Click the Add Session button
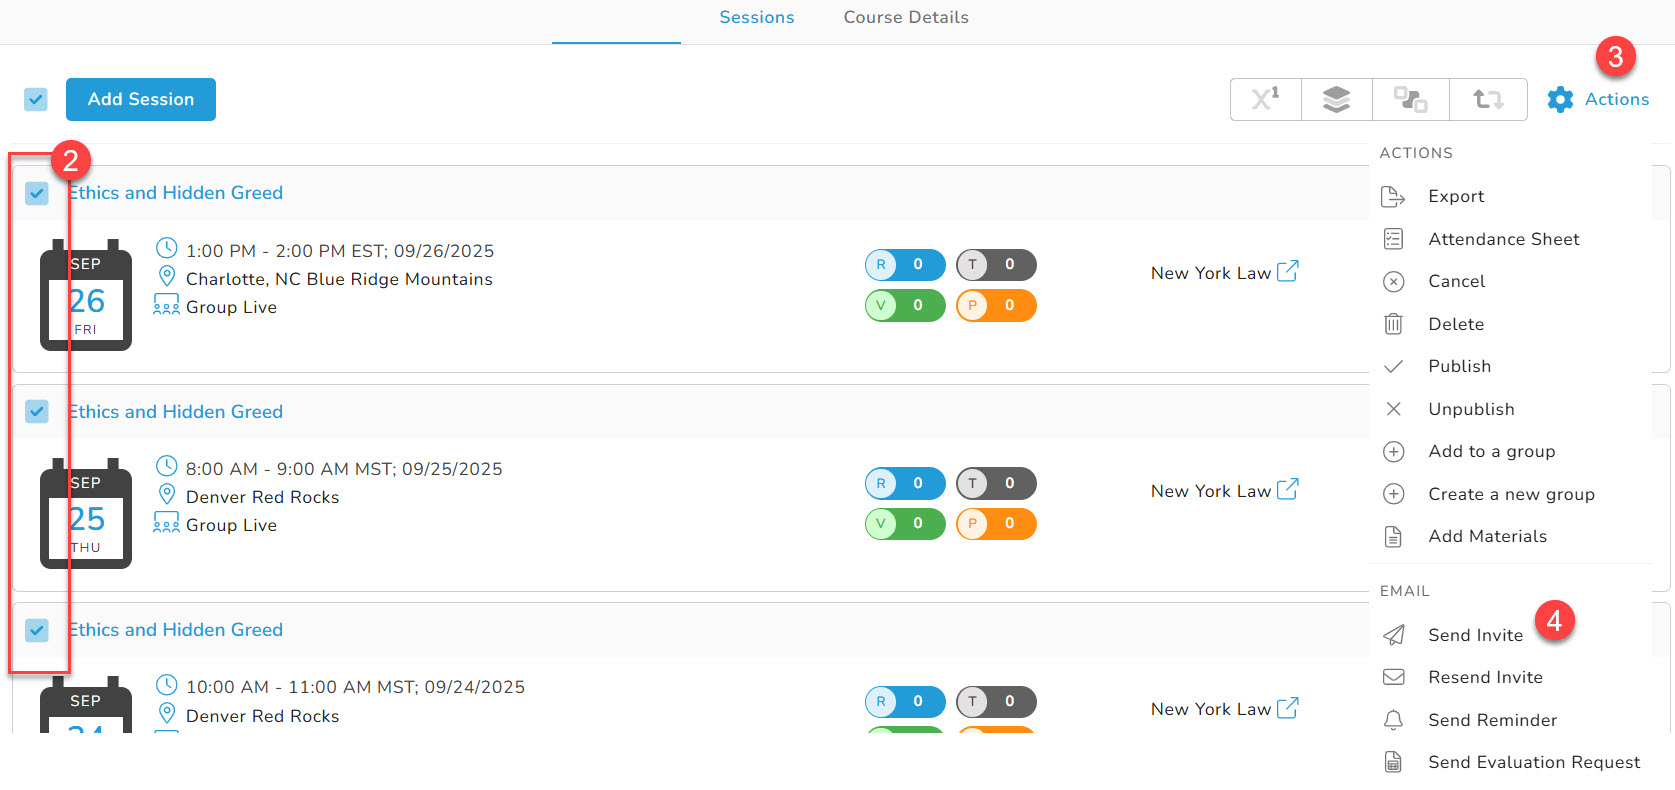Viewport: 1675px width, 790px height. [141, 99]
